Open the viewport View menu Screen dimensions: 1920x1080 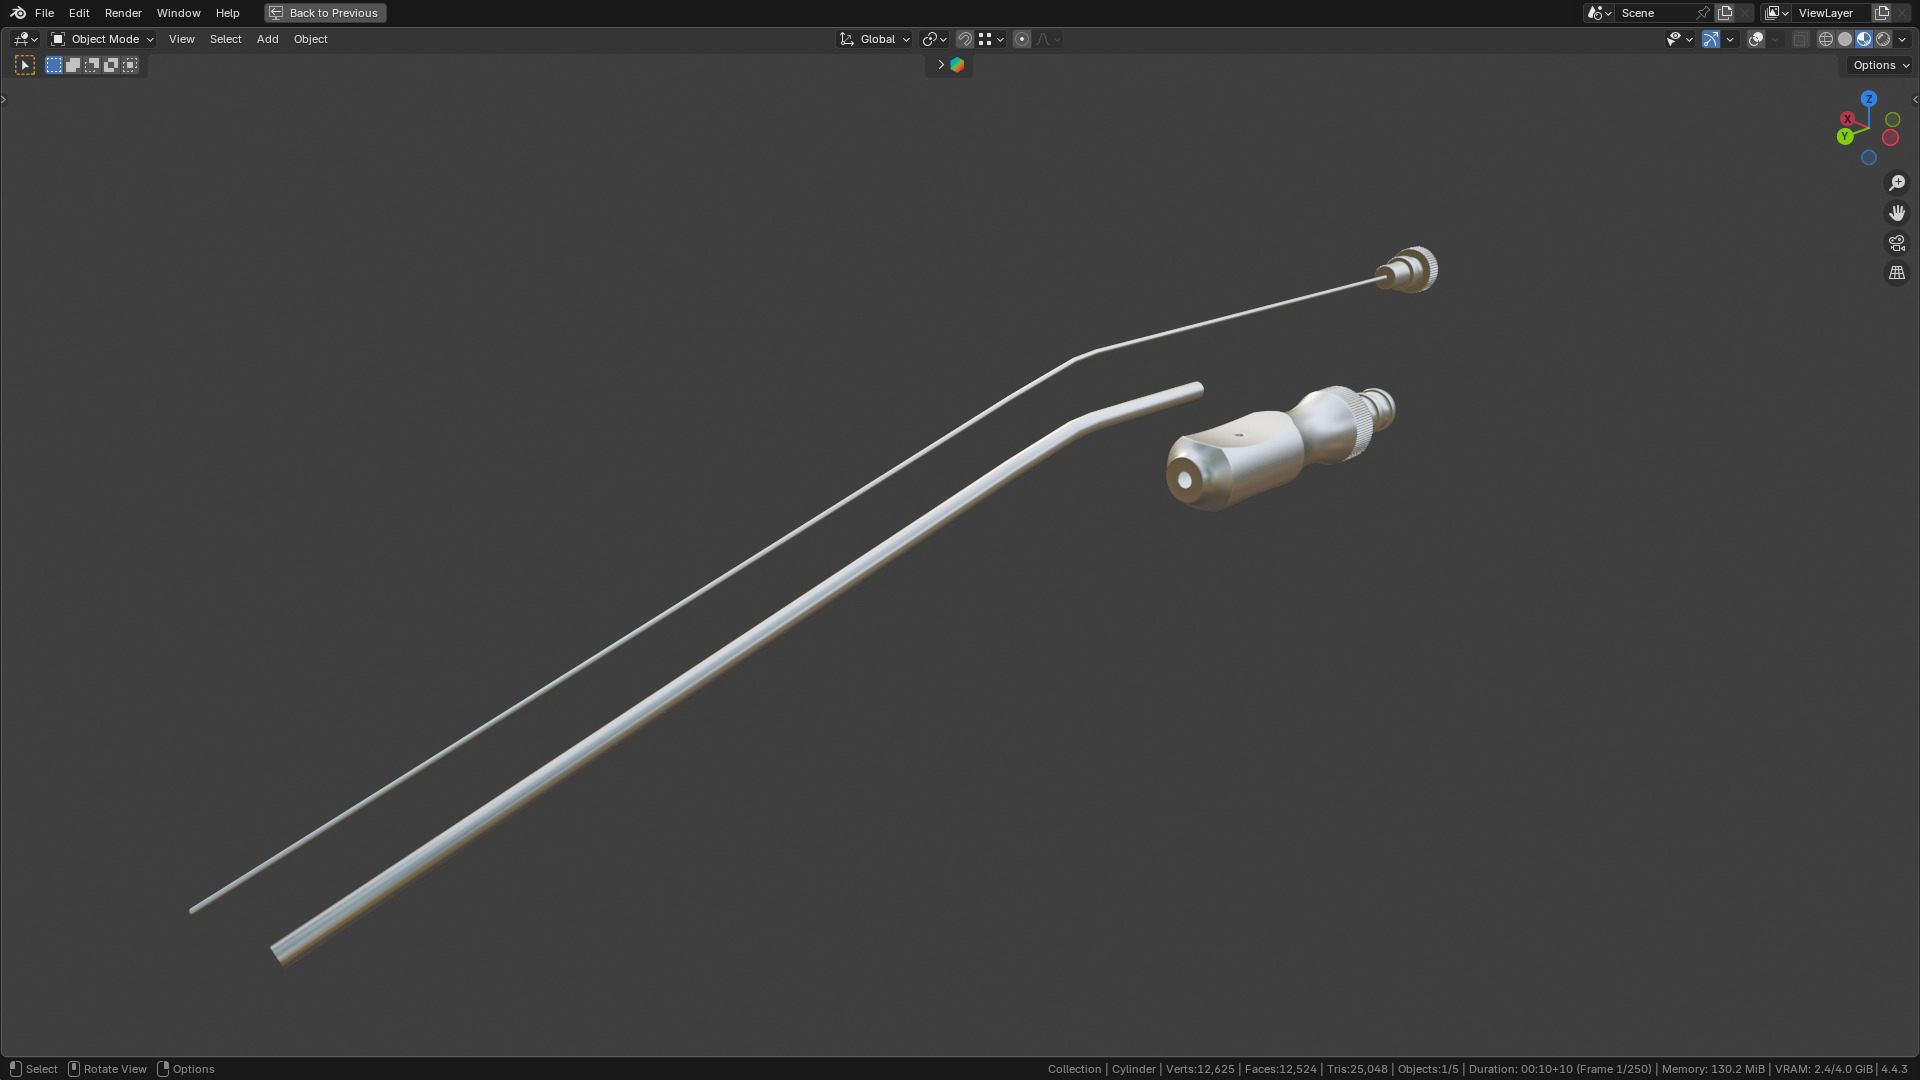click(181, 39)
